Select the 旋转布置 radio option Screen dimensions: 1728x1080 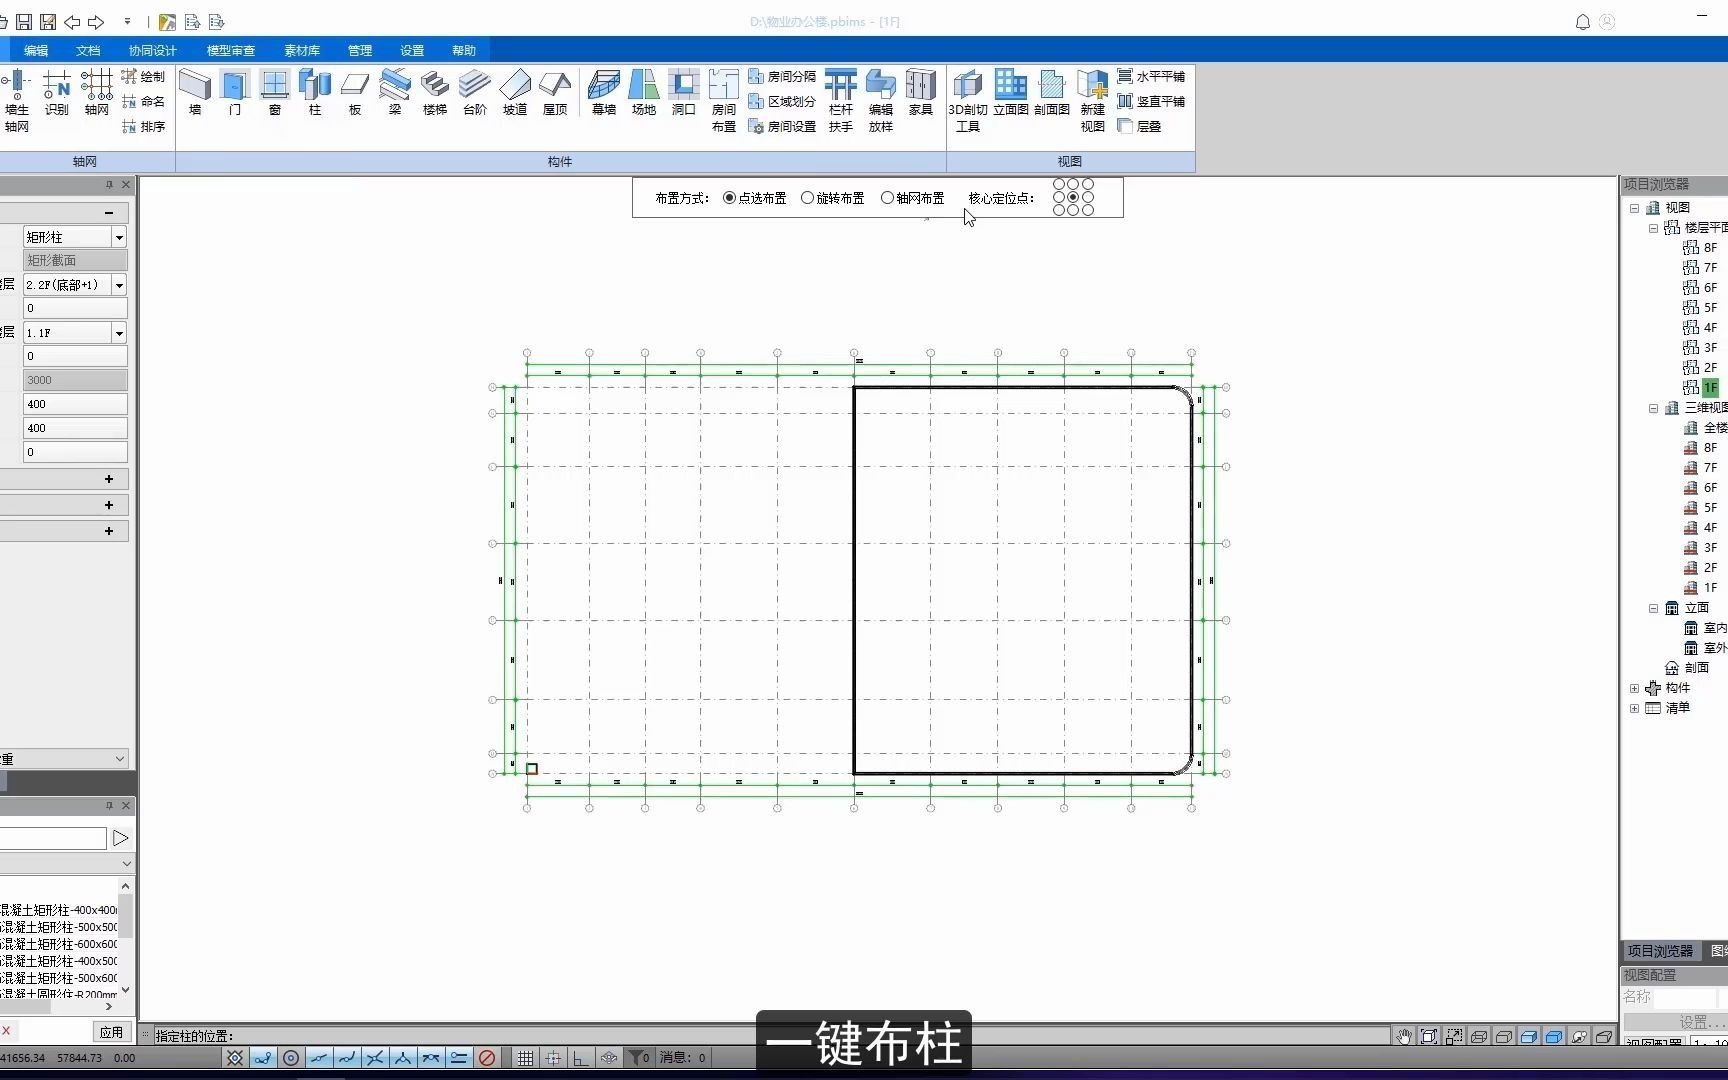(x=808, y=197)
